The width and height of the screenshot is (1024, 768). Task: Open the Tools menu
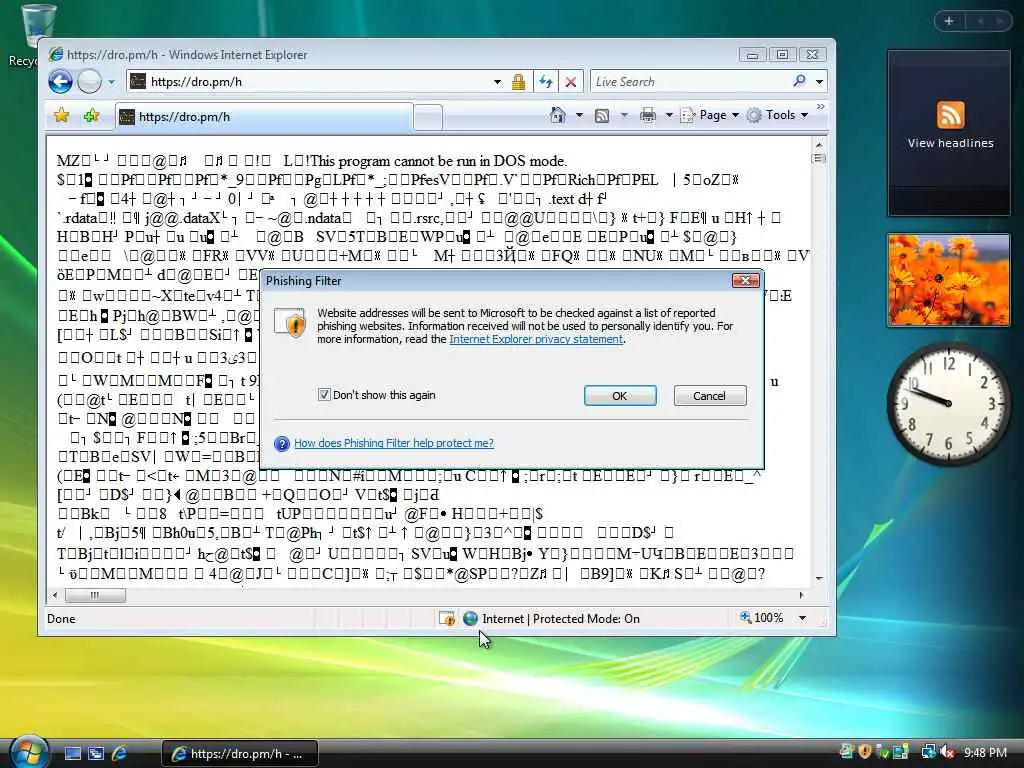coord(778,116)
